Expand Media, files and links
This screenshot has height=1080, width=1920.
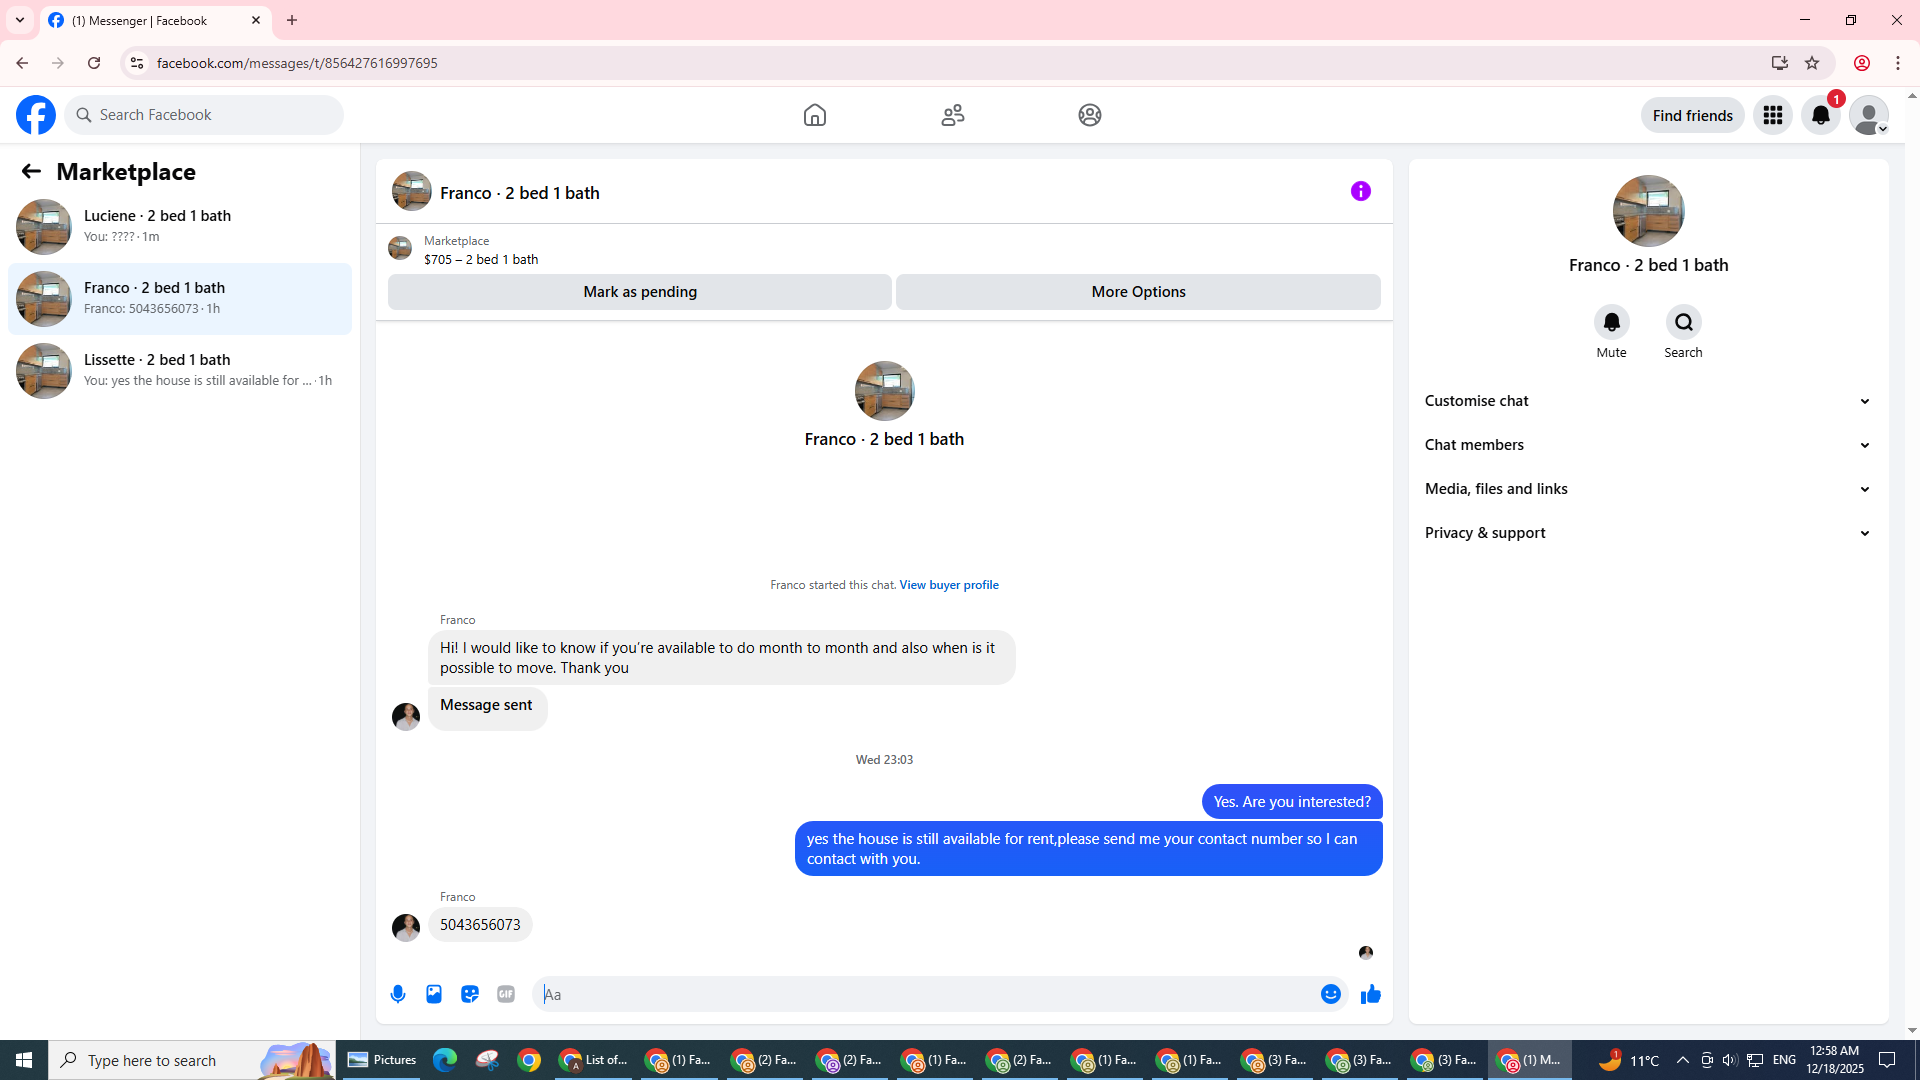pyautogui.click(x=1647, y=489)
